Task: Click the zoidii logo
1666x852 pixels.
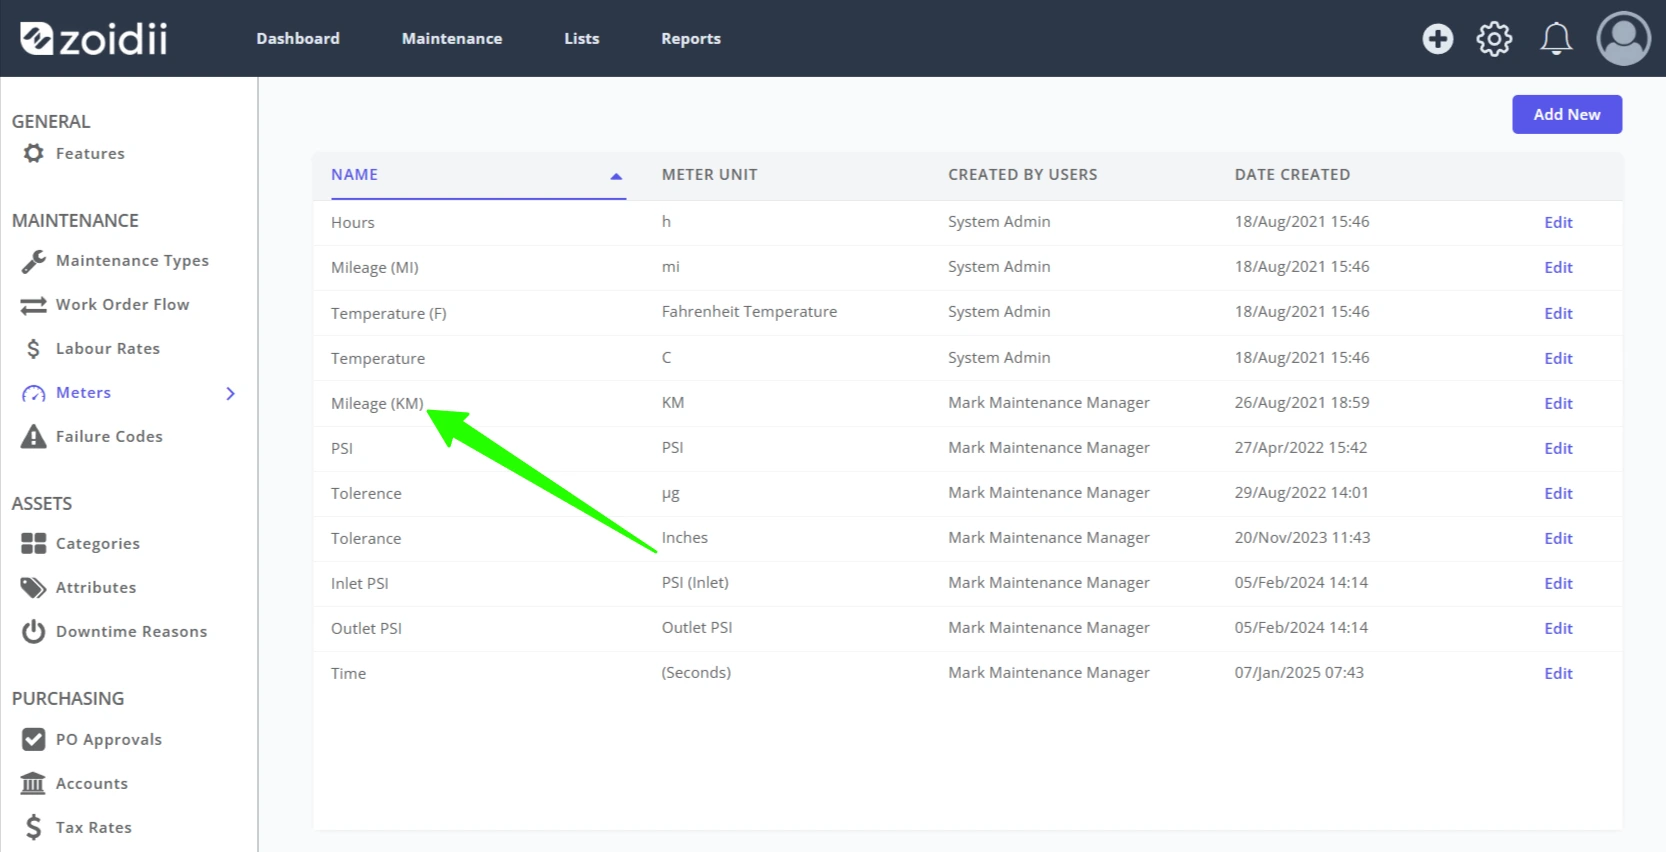Action: [94, 39]
